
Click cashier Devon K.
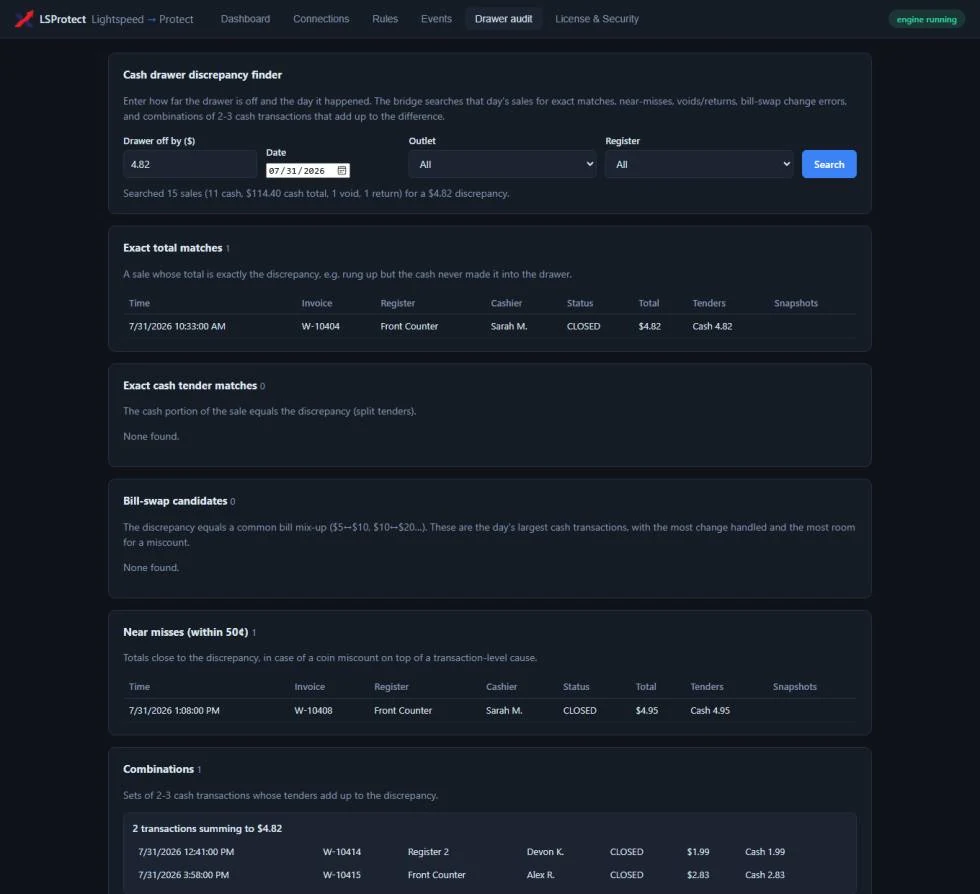pyautogui.click(x=545, y=852)
